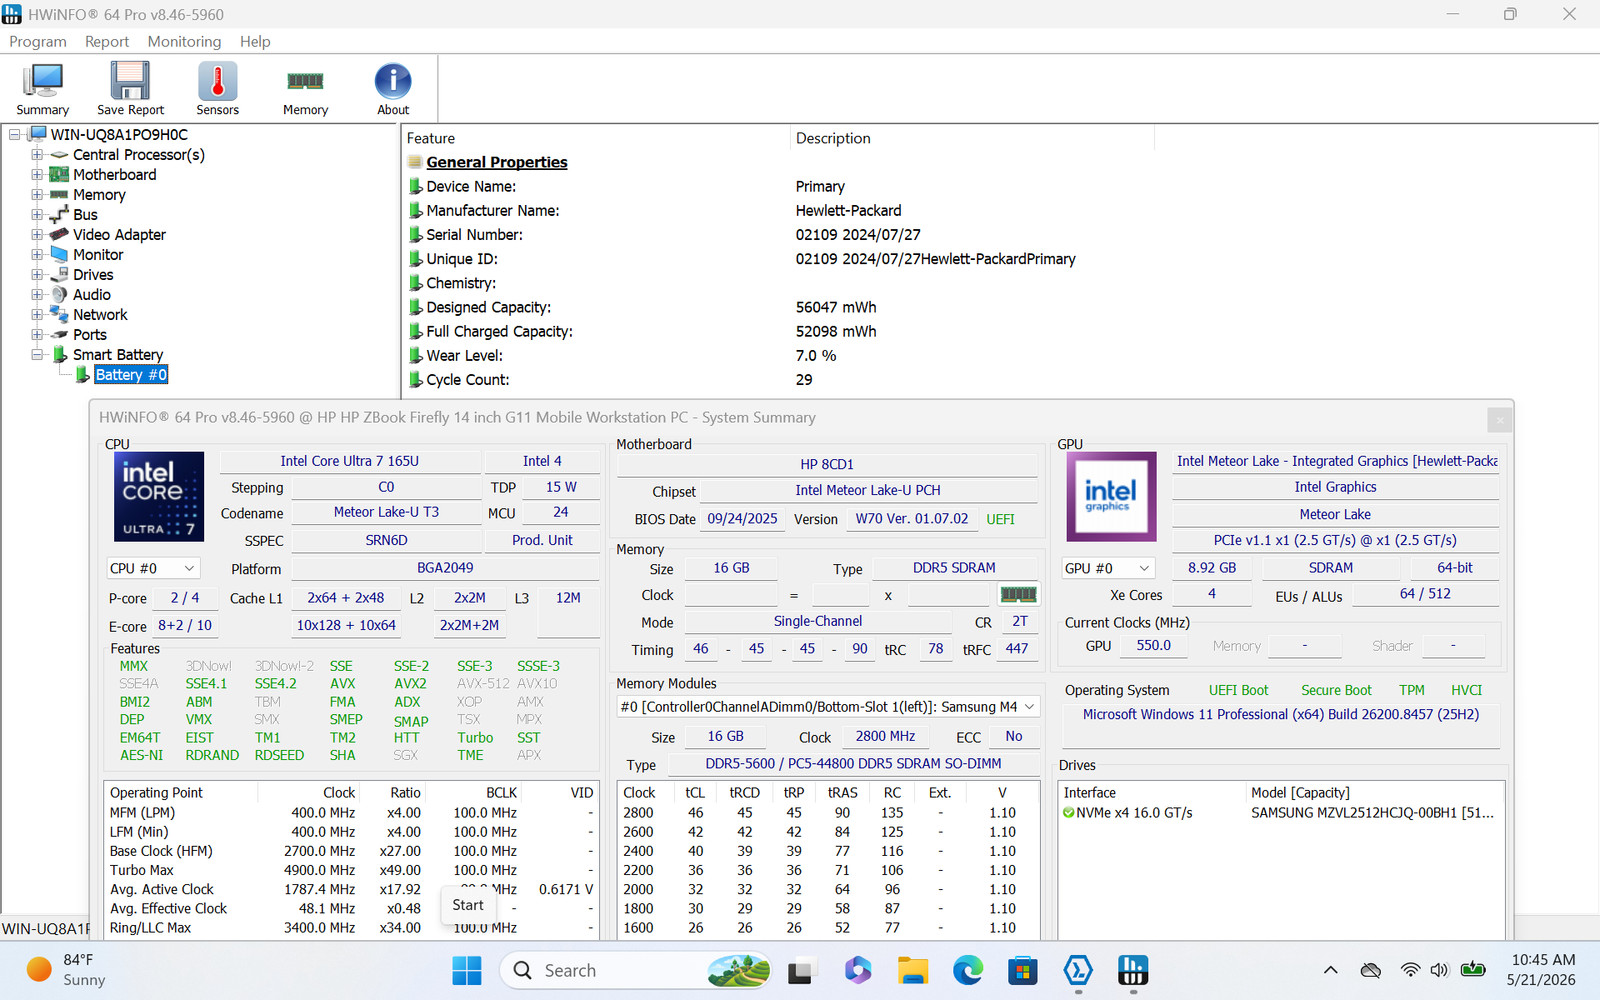
Task: Click the Intel Core Ultra 7 logo
Action: coord(159,497)
